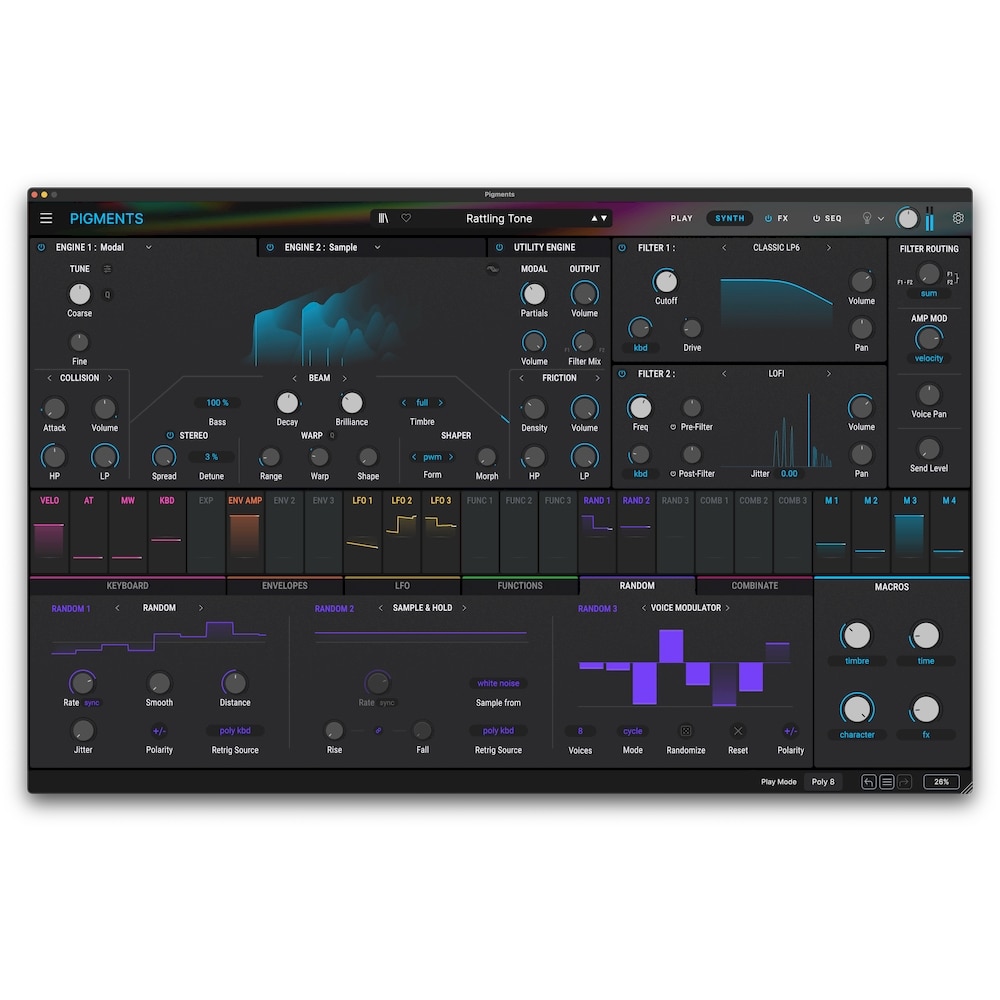Open the history list icon
Viewport: 1000px width, 1000px height.
coord(887,782)
